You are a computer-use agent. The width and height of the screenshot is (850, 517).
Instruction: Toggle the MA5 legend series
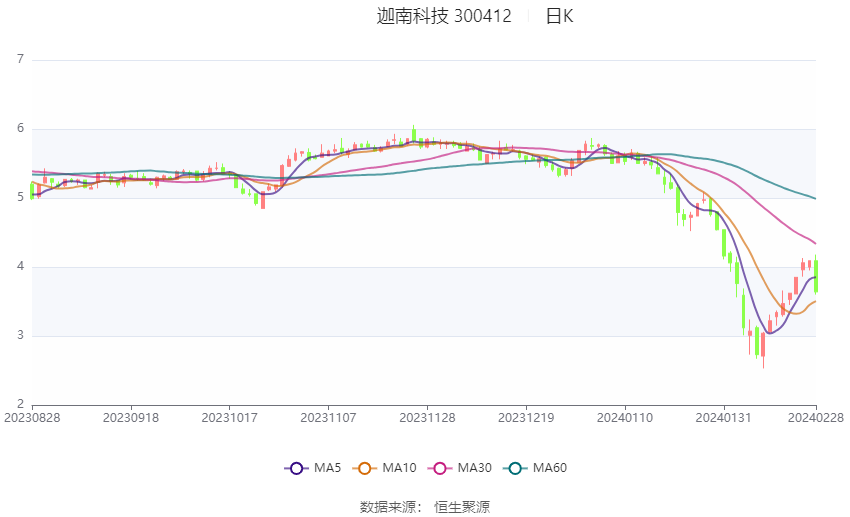coord(313,468)
